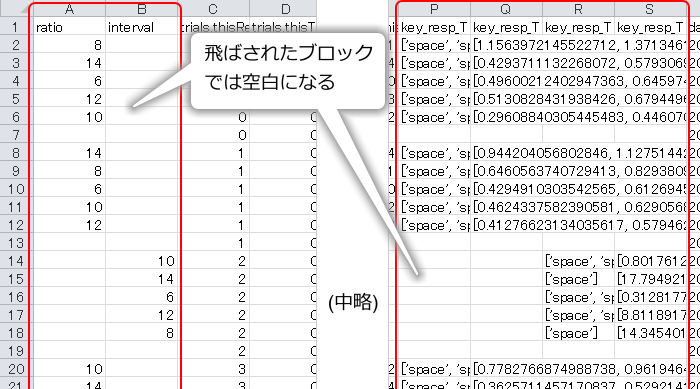Screen dimensions: 700x389
Task: Select column P header
Action: pos(434,9)
